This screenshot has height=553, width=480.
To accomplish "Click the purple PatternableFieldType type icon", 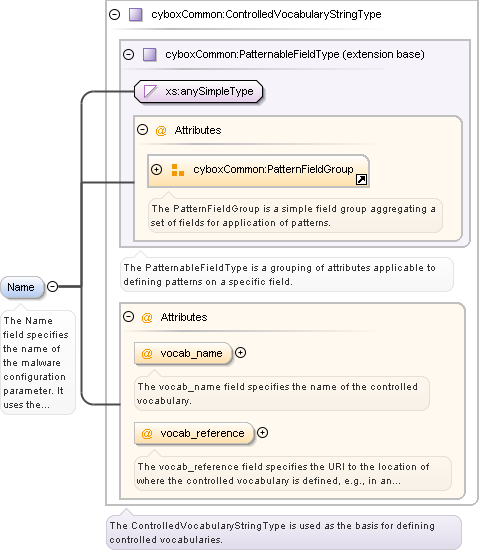I will pyautogui.click(x=150, y=55).
